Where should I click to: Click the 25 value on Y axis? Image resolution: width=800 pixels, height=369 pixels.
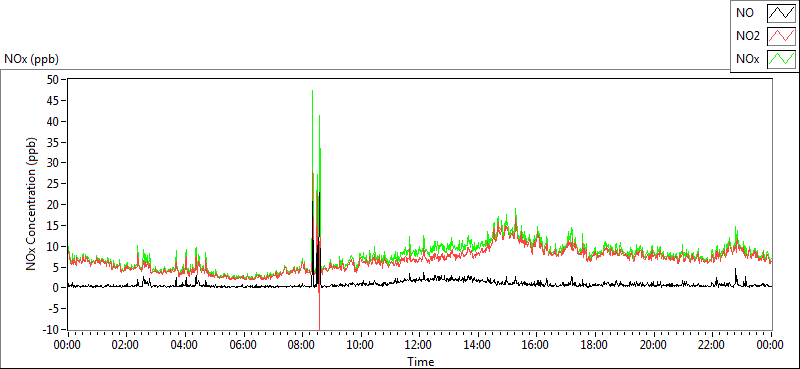[x=52, y=184]
